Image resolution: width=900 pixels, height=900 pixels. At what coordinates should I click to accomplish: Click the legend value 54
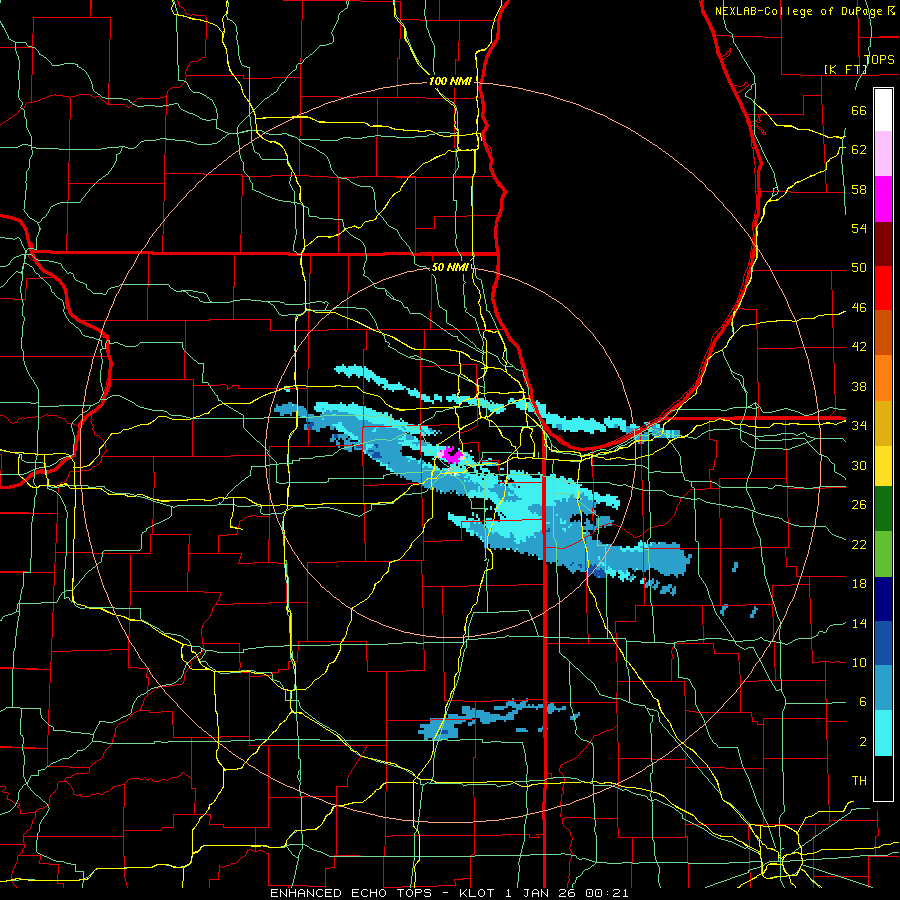click(859, 228)
